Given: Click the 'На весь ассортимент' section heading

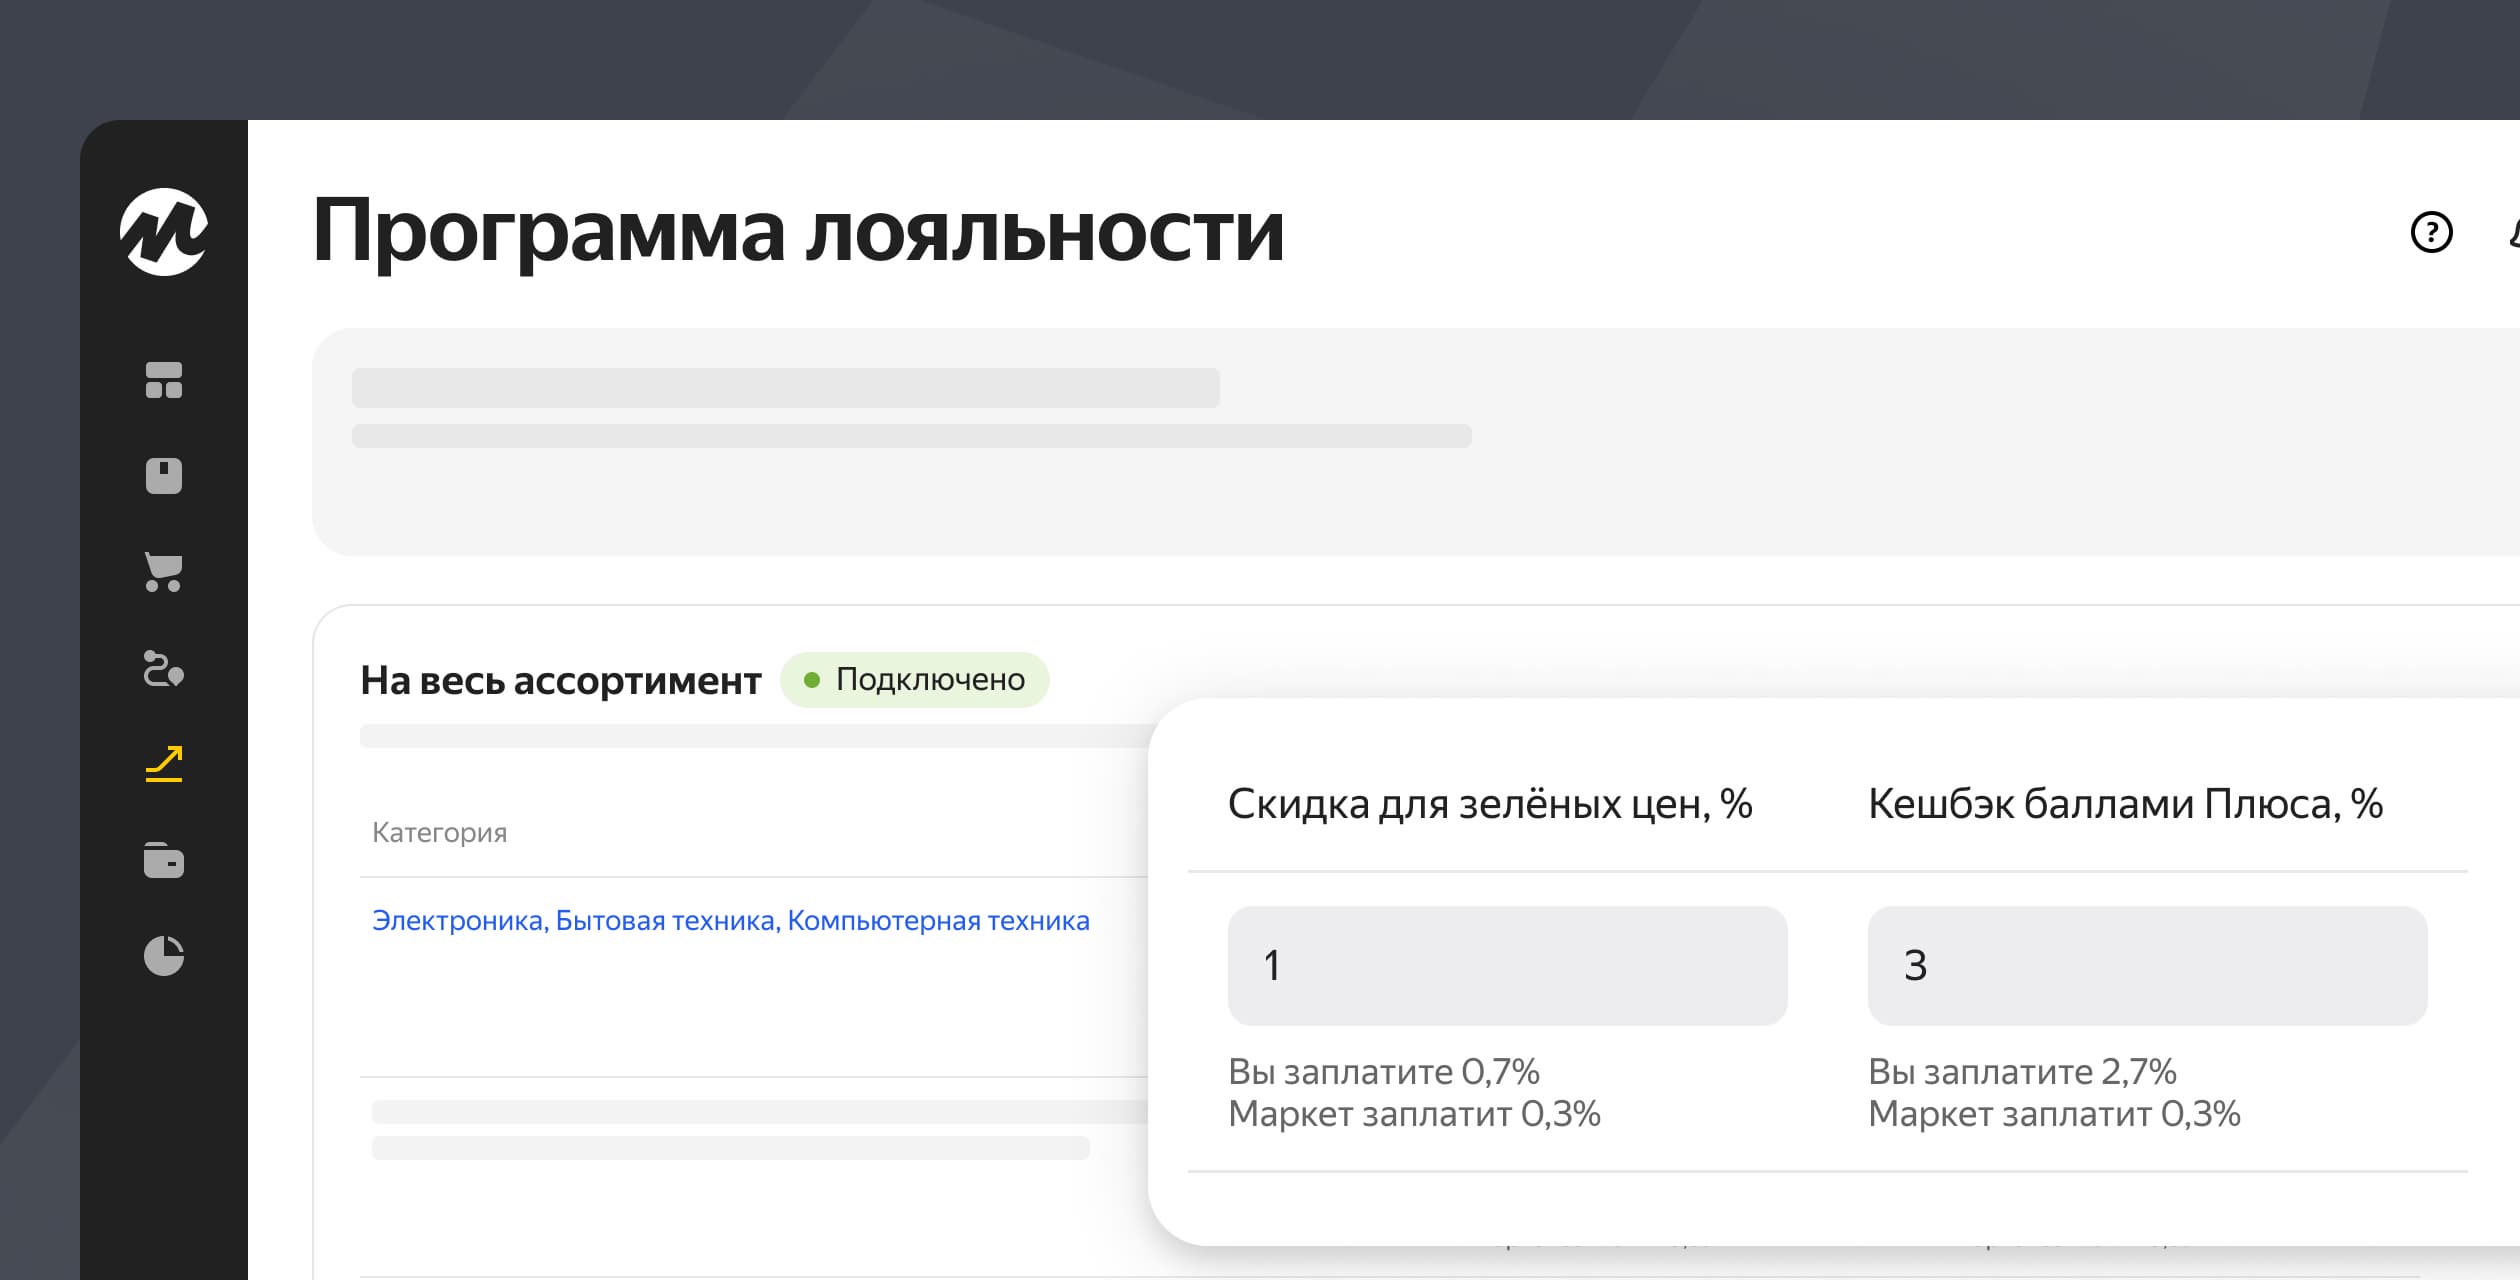Looking at the screenshot, I should [560, 680].
